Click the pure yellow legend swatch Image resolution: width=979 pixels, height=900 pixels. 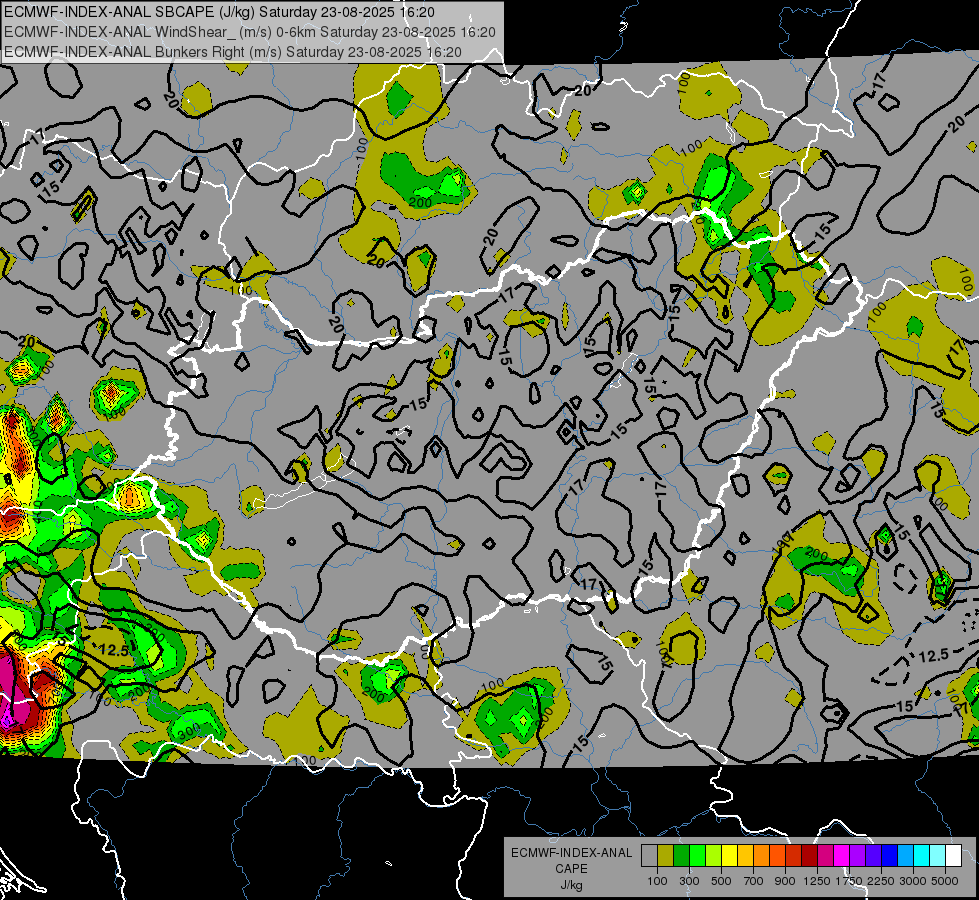[730, 855]
